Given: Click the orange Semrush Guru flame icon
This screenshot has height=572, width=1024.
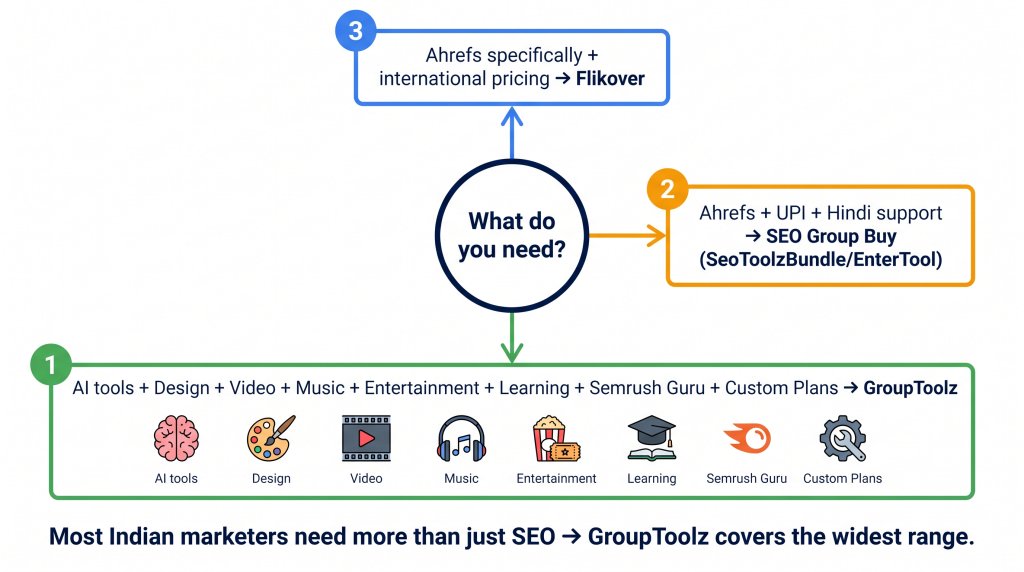Looking at the screenshot, I should tap(747, 439).
